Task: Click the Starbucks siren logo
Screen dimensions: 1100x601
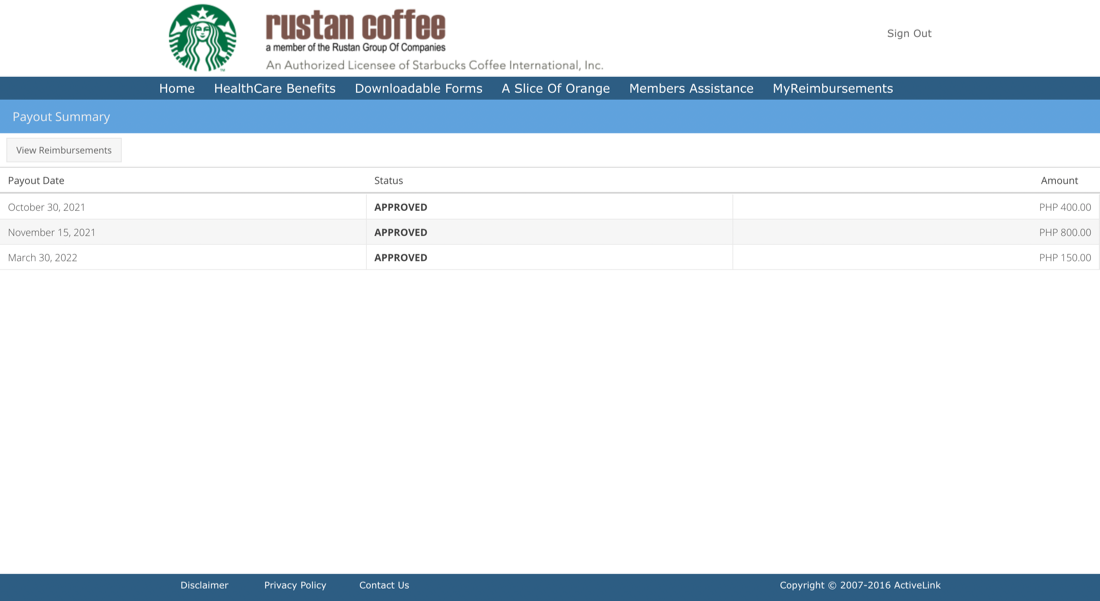Action: [203, 38]
